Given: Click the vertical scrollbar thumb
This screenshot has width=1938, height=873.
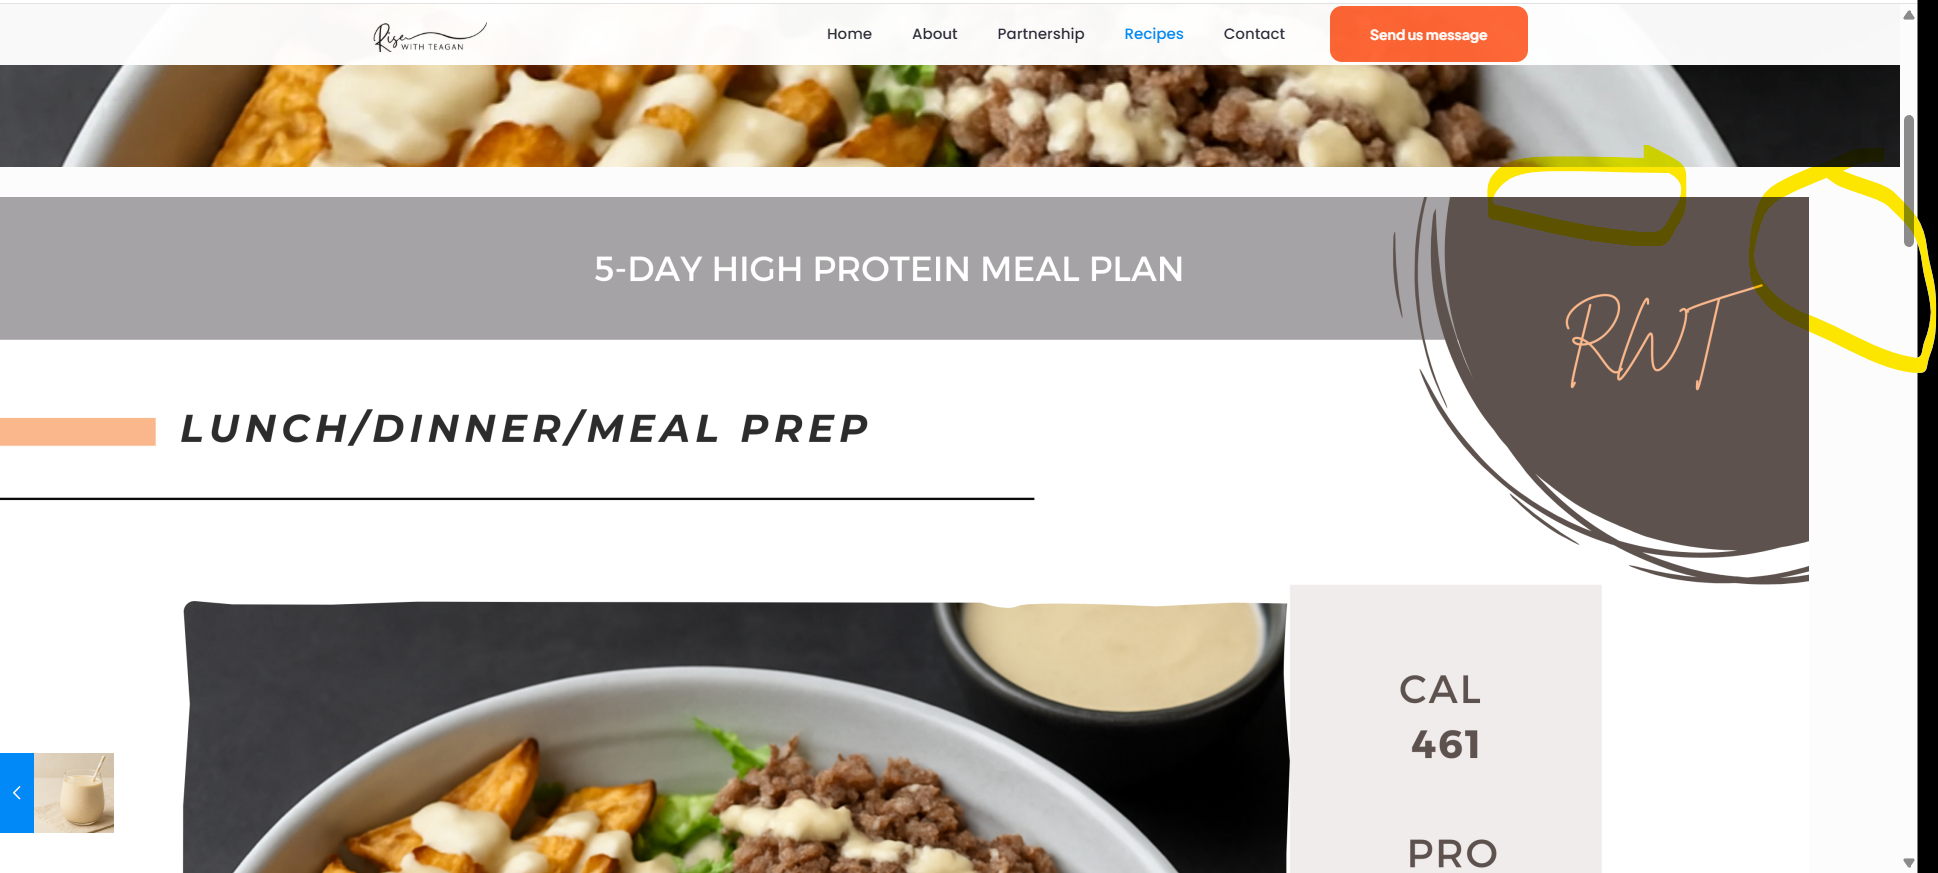Looking at the screenshot, I should pyautogui.click(x=1908, y=180).
